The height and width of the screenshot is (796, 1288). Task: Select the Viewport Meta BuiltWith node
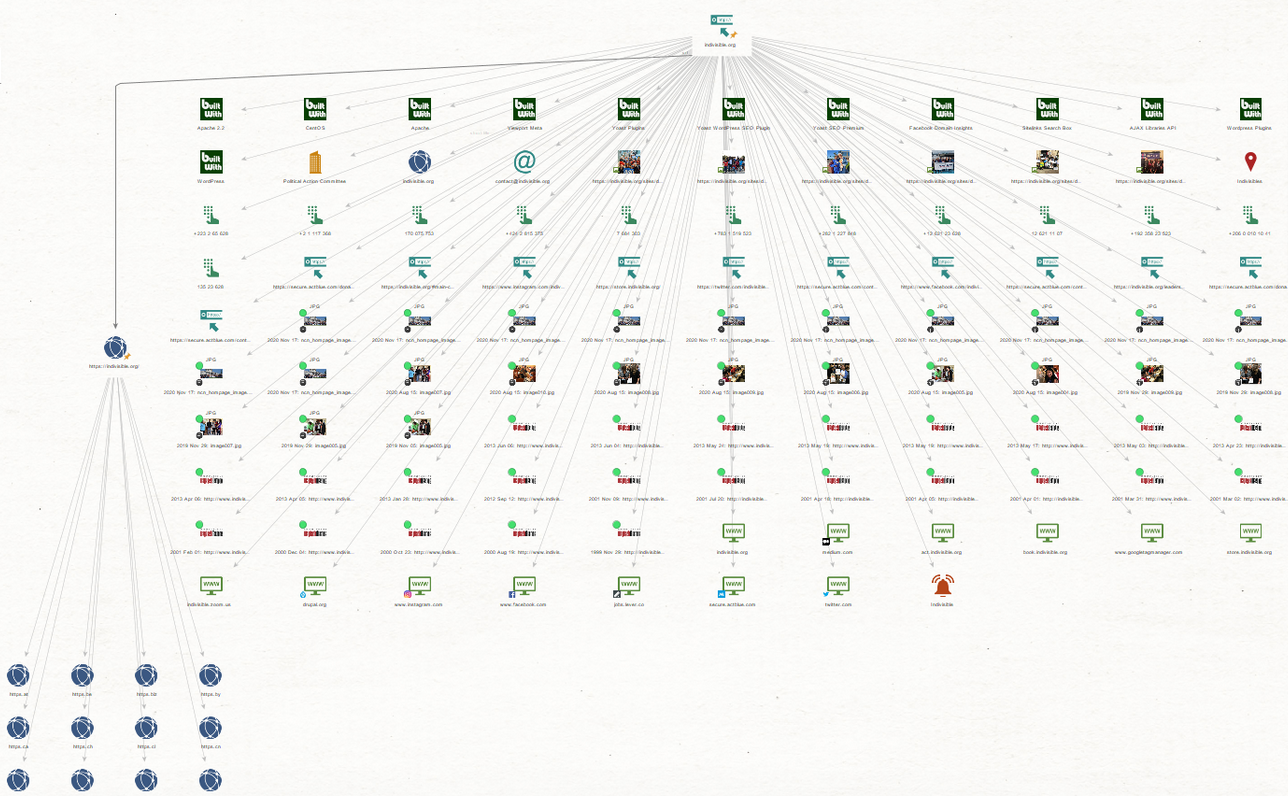pos(524,109)
